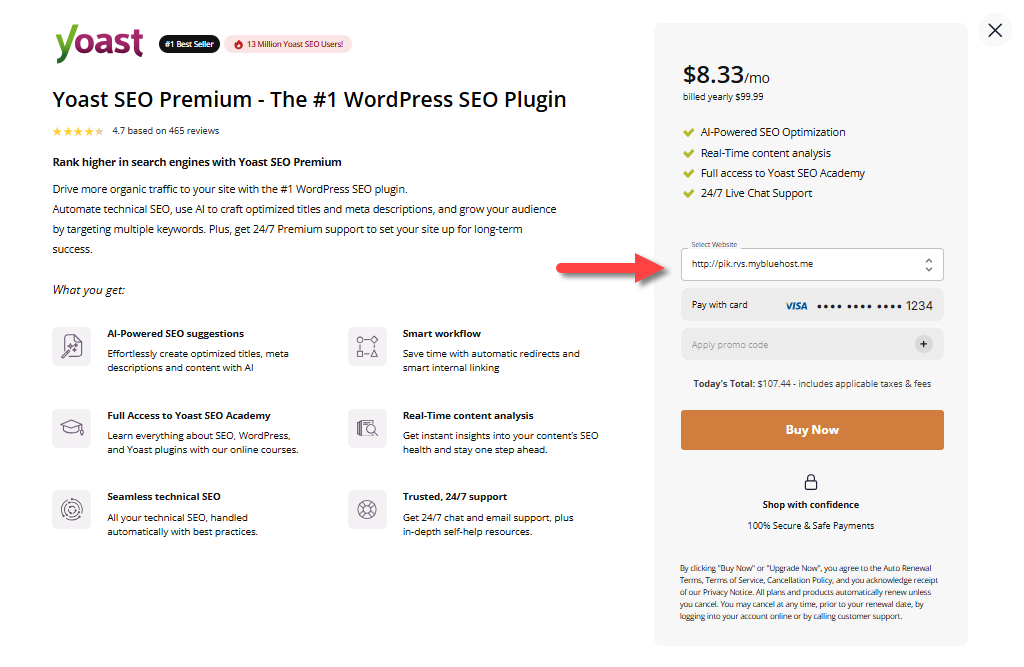Click the Yoast SEO Academy graduation cap icon
This screenshot has height=667, width=1024.
[x=71, y=427]
